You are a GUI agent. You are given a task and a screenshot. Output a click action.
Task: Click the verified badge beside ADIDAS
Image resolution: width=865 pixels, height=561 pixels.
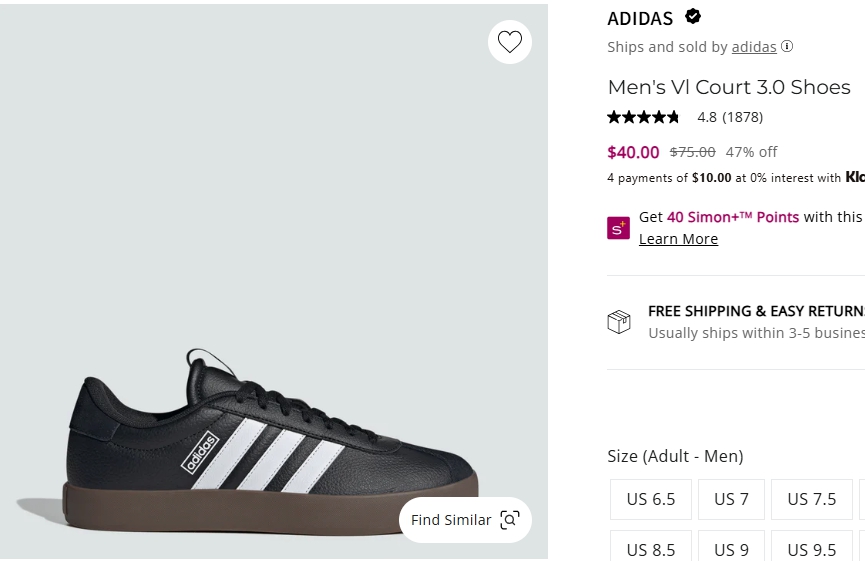point(693,17)
